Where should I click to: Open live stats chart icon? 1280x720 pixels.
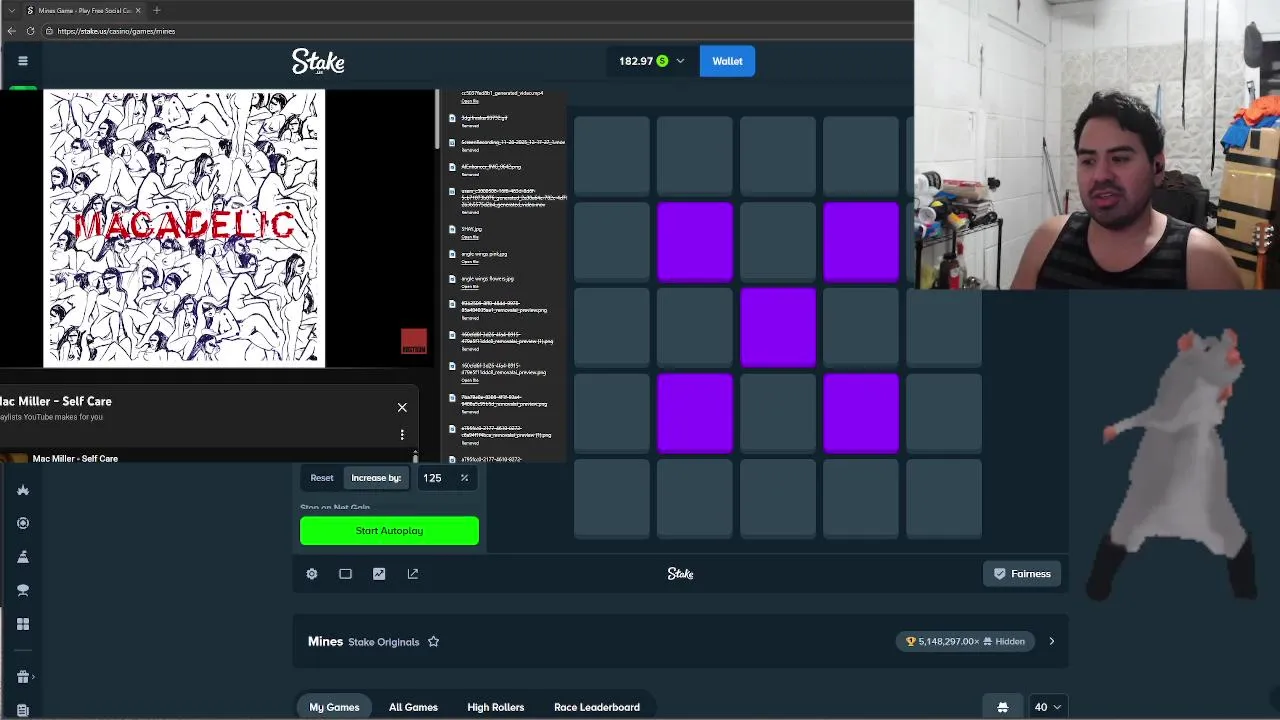(379, 574)
